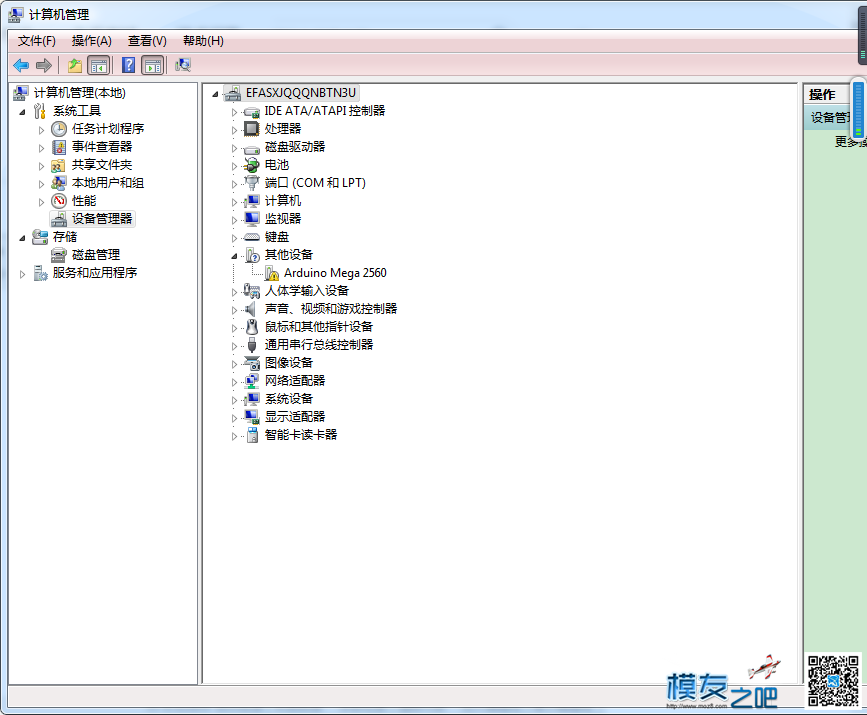Select the 处理器 label
Image resolution: width=867 pixels, height=715 pixels.
tap(283, 129)
